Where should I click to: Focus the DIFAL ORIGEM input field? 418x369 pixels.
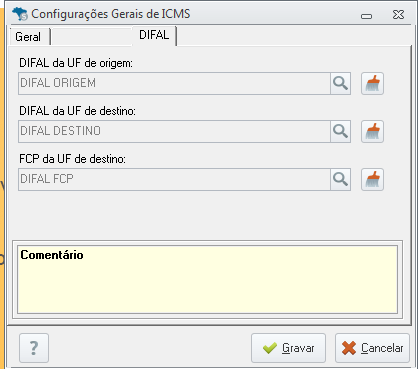pos(174,83)
